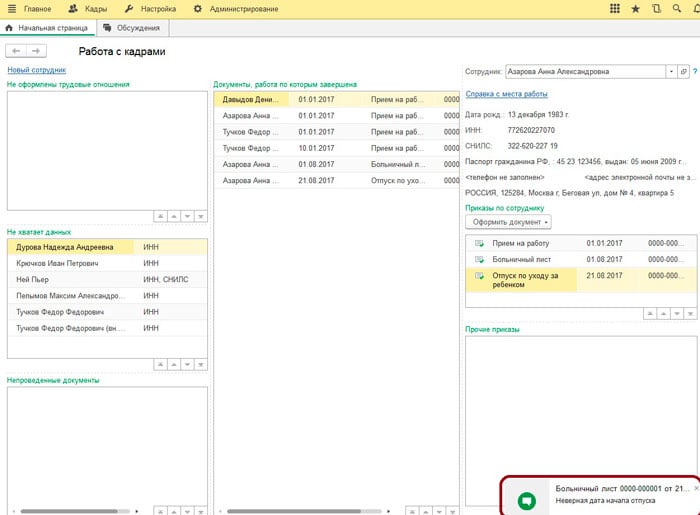The height and width of the screenshot is (515, 700).
Task: Open Справка с места работы link
Action: (507, 94)
